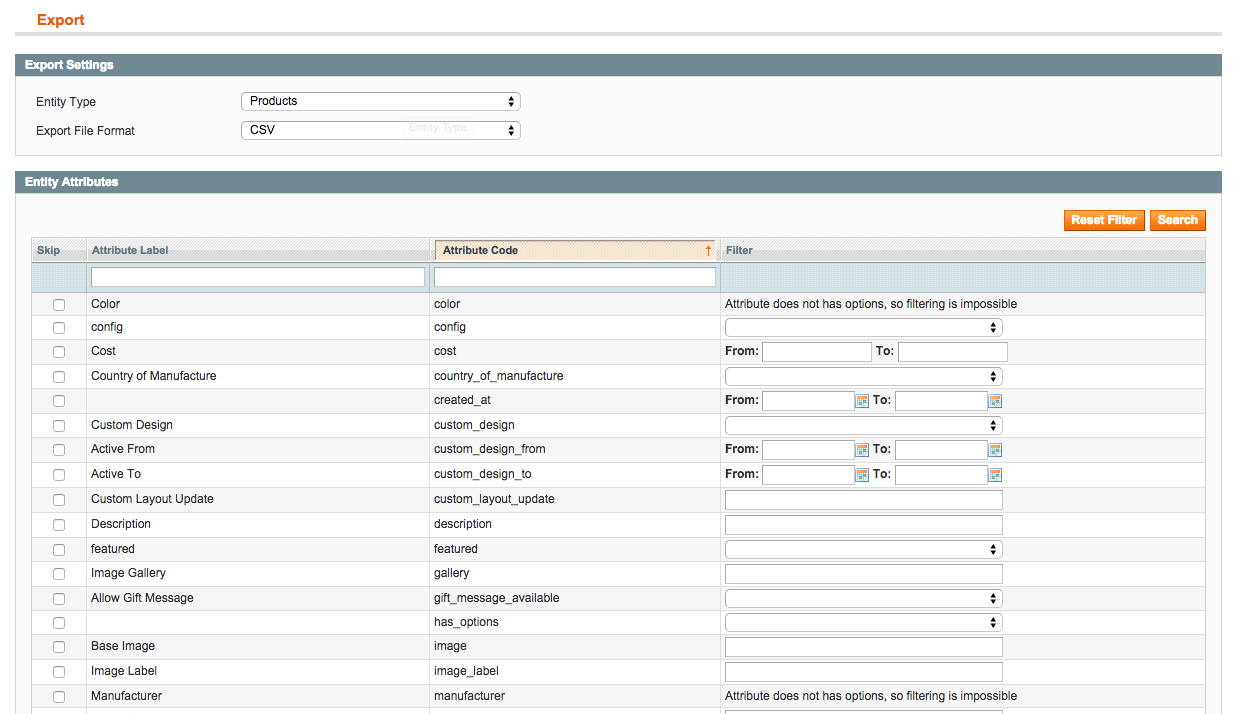The height and width of the screenshot is (714, 1233).
Task: Select Skip checkbox for Image Gallery
Action: click(59, 574)
